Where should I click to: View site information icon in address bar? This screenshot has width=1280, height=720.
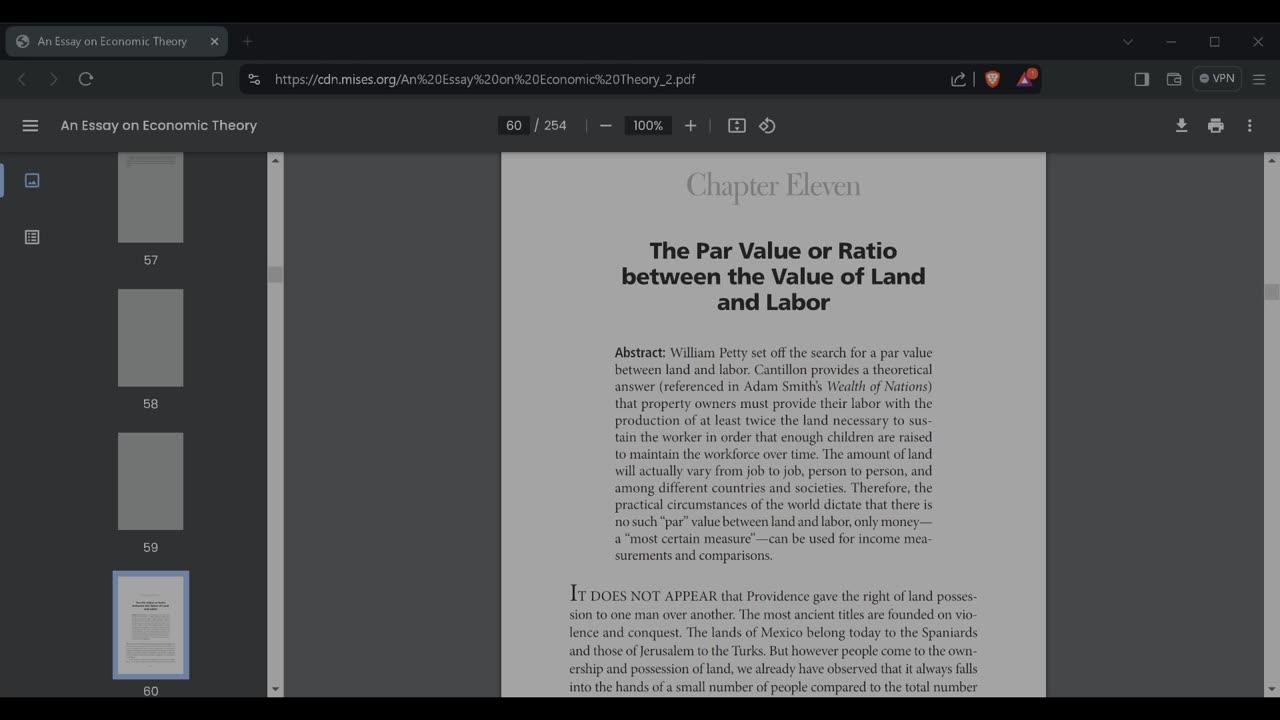tap(254, 79)
